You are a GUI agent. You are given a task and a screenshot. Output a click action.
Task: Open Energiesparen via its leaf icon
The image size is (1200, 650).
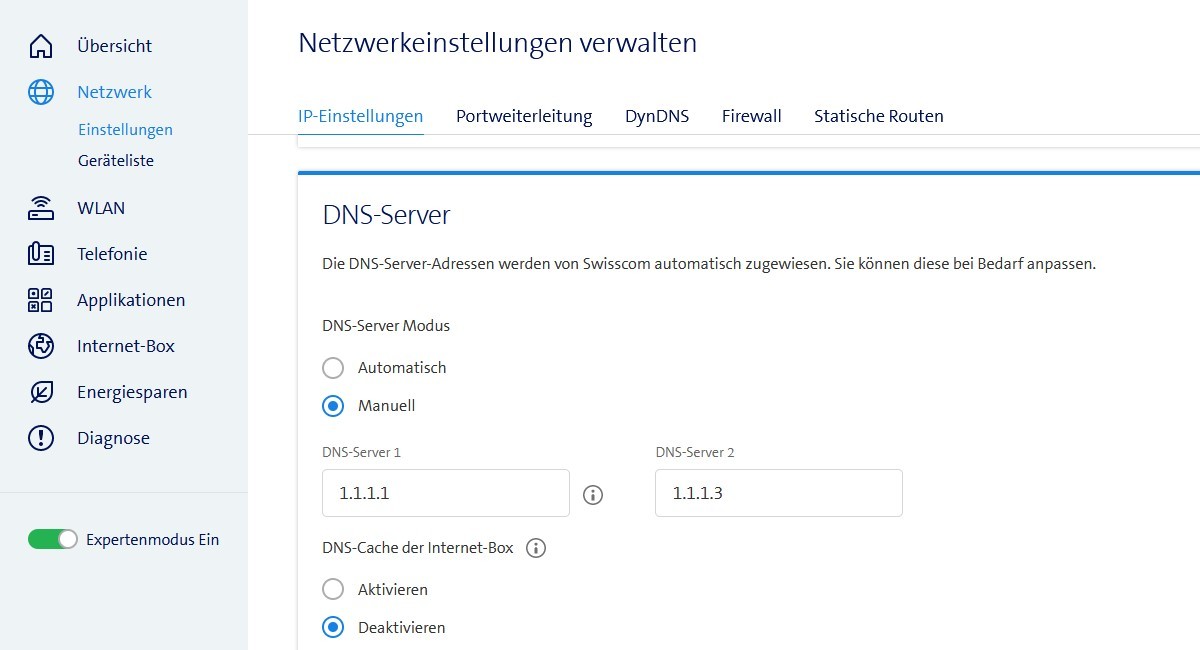[x=40, y=391]
